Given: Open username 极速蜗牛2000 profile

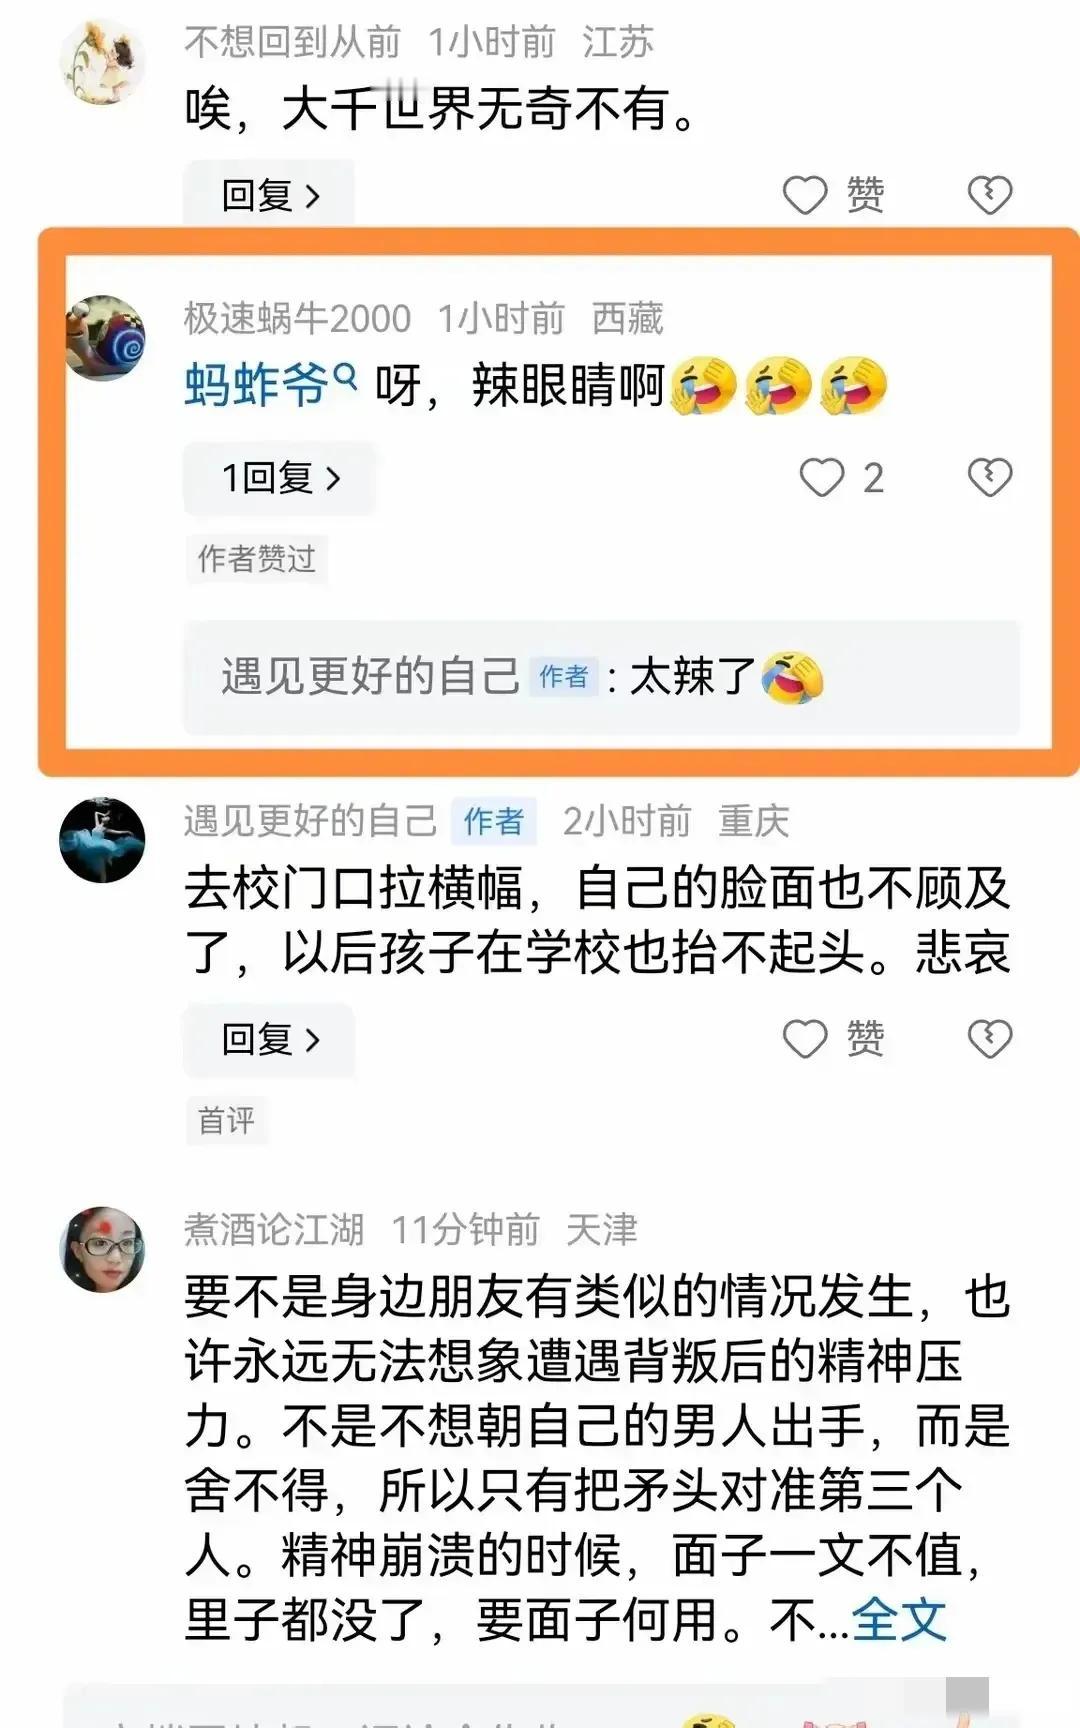Looking at the screenshot, I should (x=297, y=319).
